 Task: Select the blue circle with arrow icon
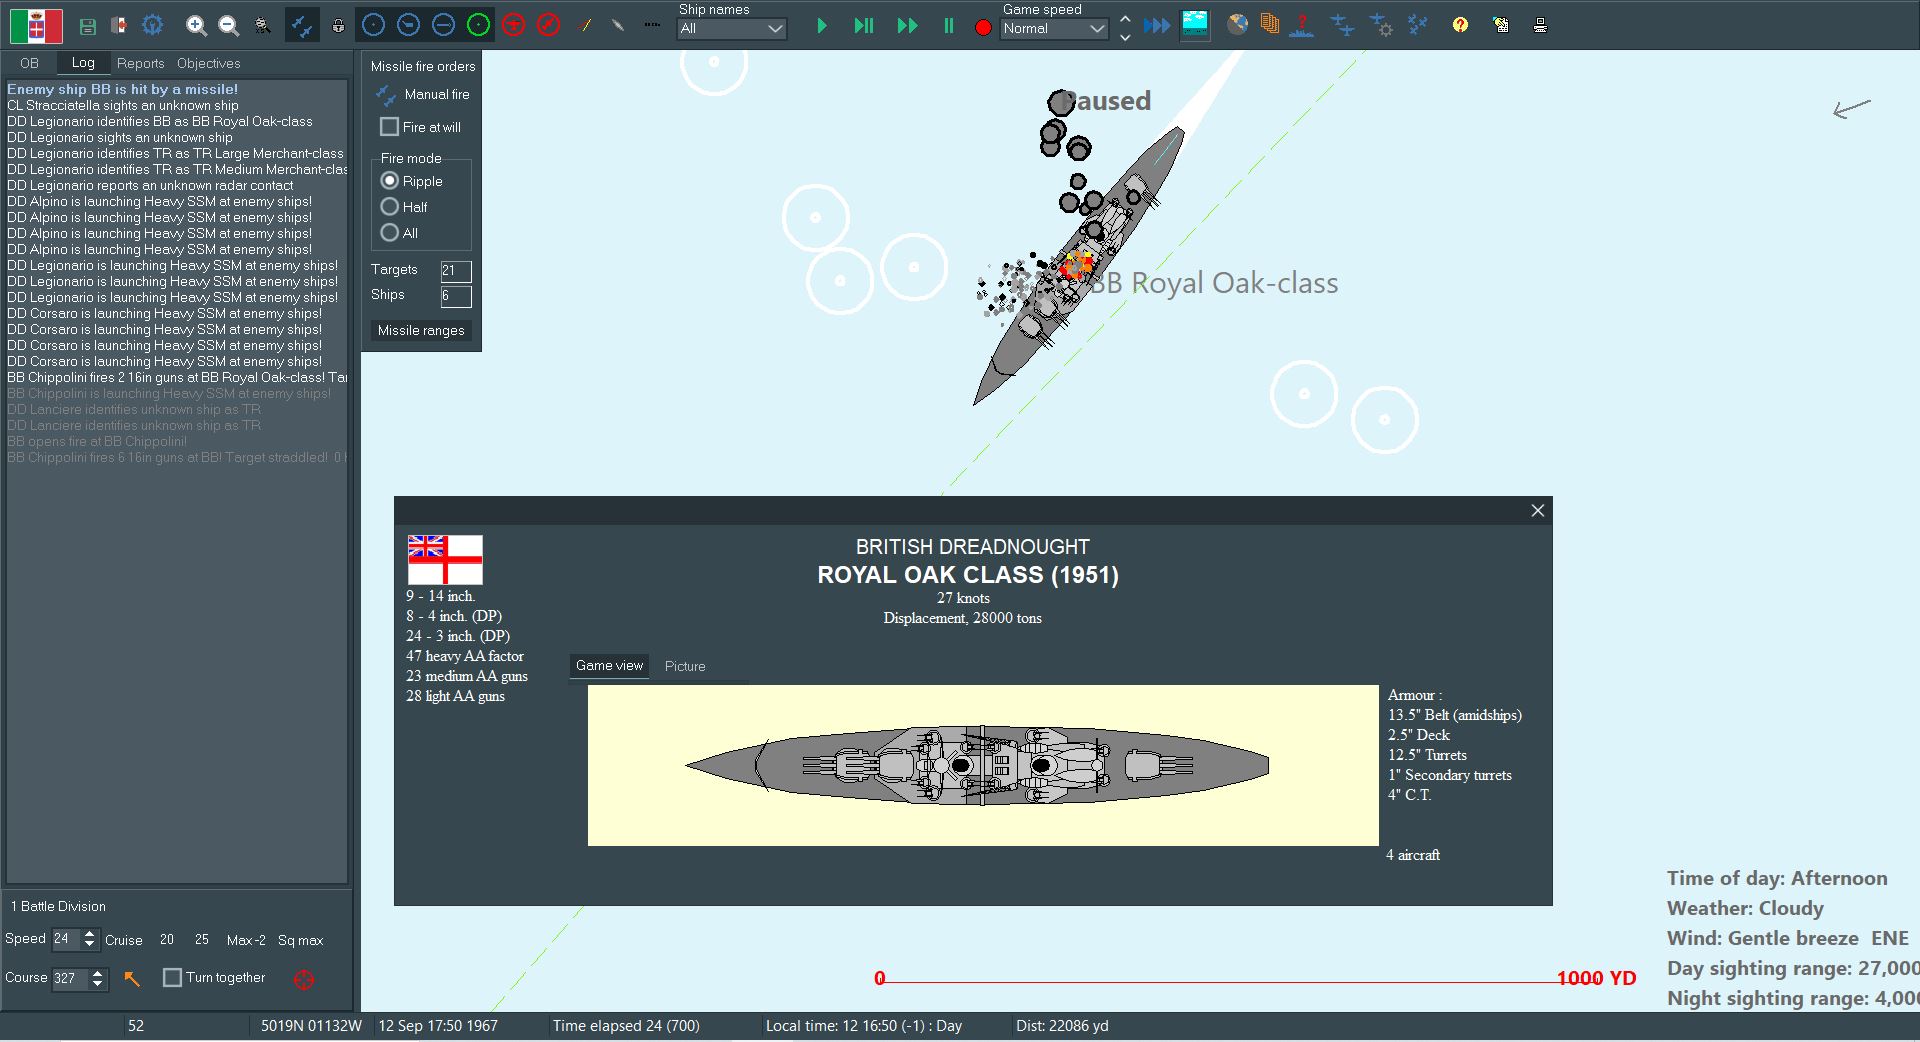[443, 26]
